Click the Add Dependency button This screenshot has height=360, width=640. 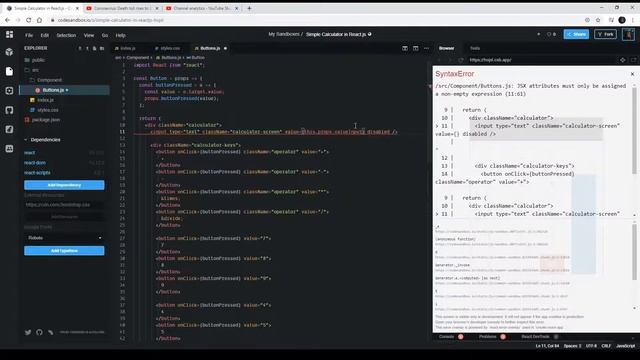click(64, 185)
